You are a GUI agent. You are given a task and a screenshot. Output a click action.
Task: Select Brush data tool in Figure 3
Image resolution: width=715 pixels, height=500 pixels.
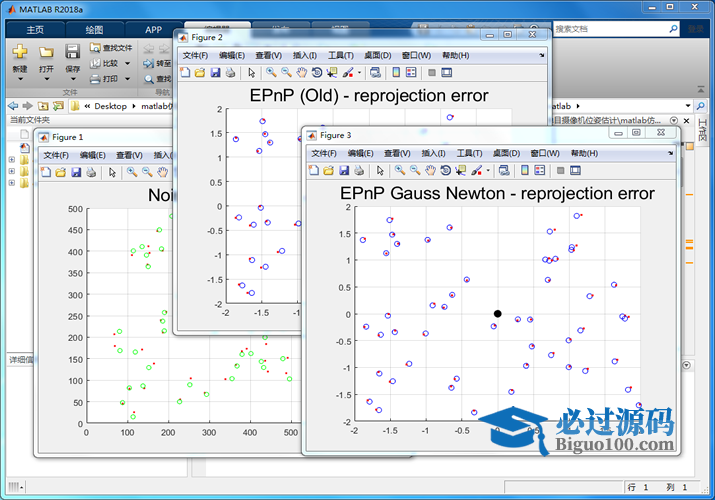point(477,170)
